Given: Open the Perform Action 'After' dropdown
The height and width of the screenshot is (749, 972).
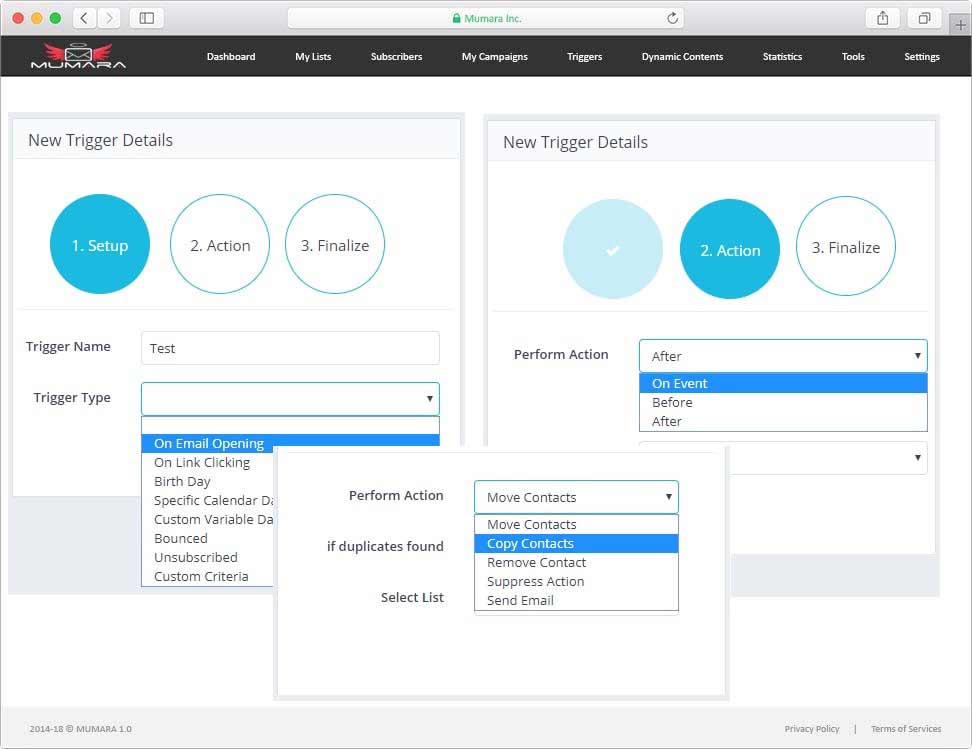Looking at the screenshot, I should 783,356.
